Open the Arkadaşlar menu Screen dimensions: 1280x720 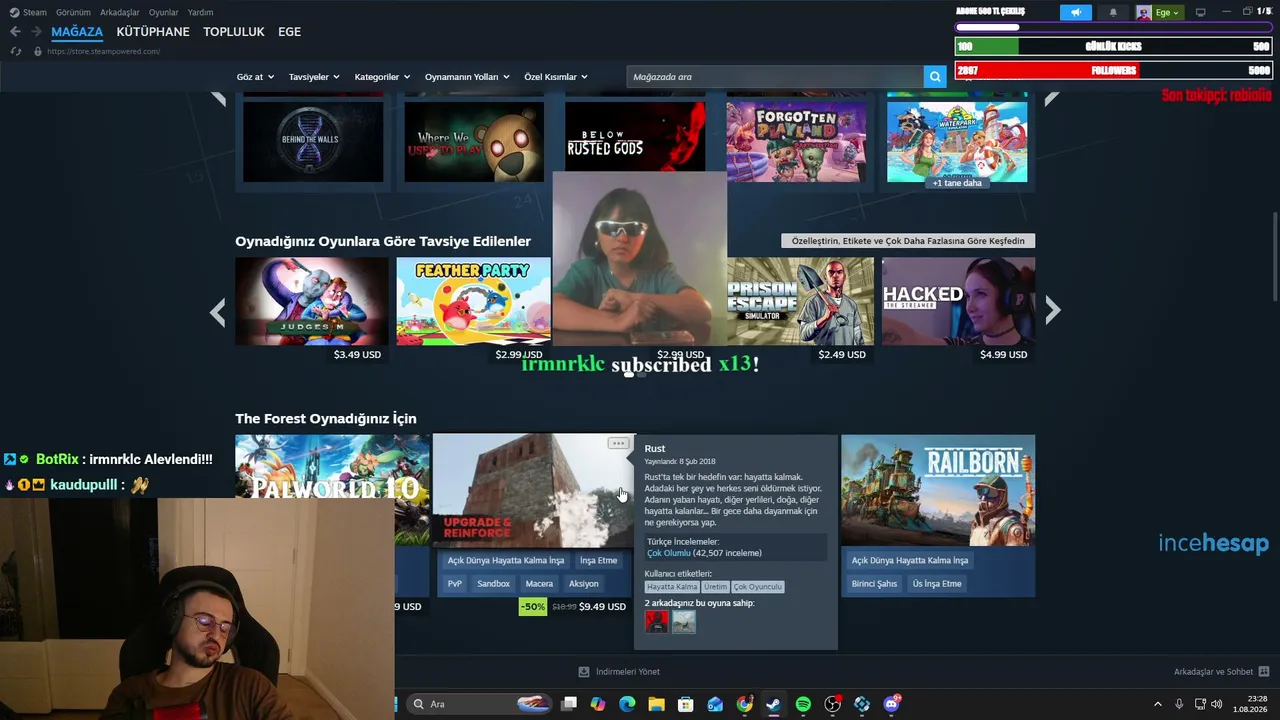[120, 12]
